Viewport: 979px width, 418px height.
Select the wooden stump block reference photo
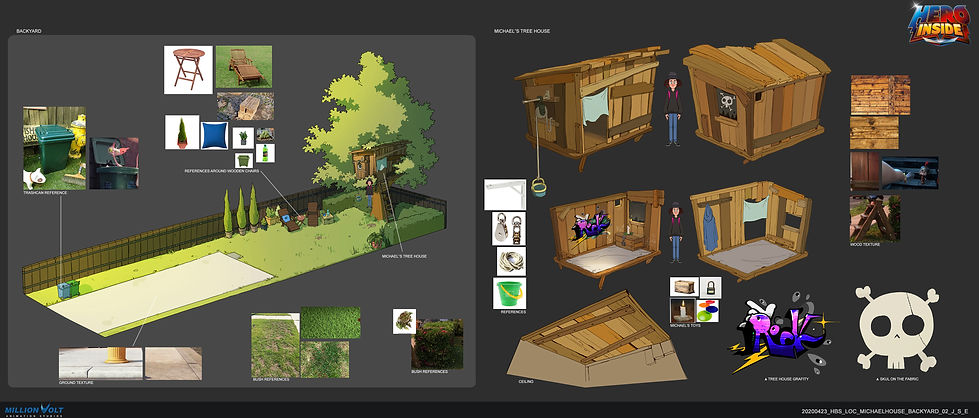245,106
